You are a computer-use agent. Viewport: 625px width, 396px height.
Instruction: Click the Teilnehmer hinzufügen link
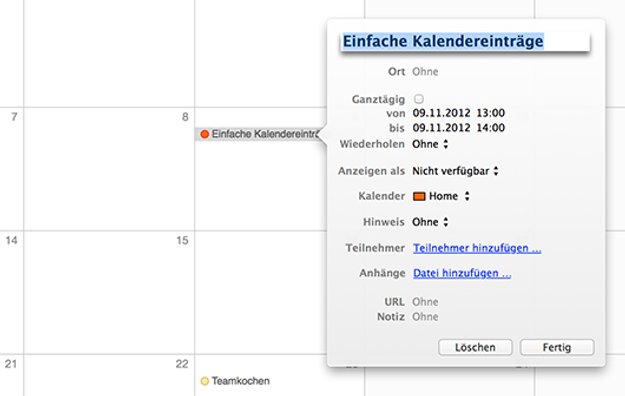pyautogui.click(x=477, y=248)
